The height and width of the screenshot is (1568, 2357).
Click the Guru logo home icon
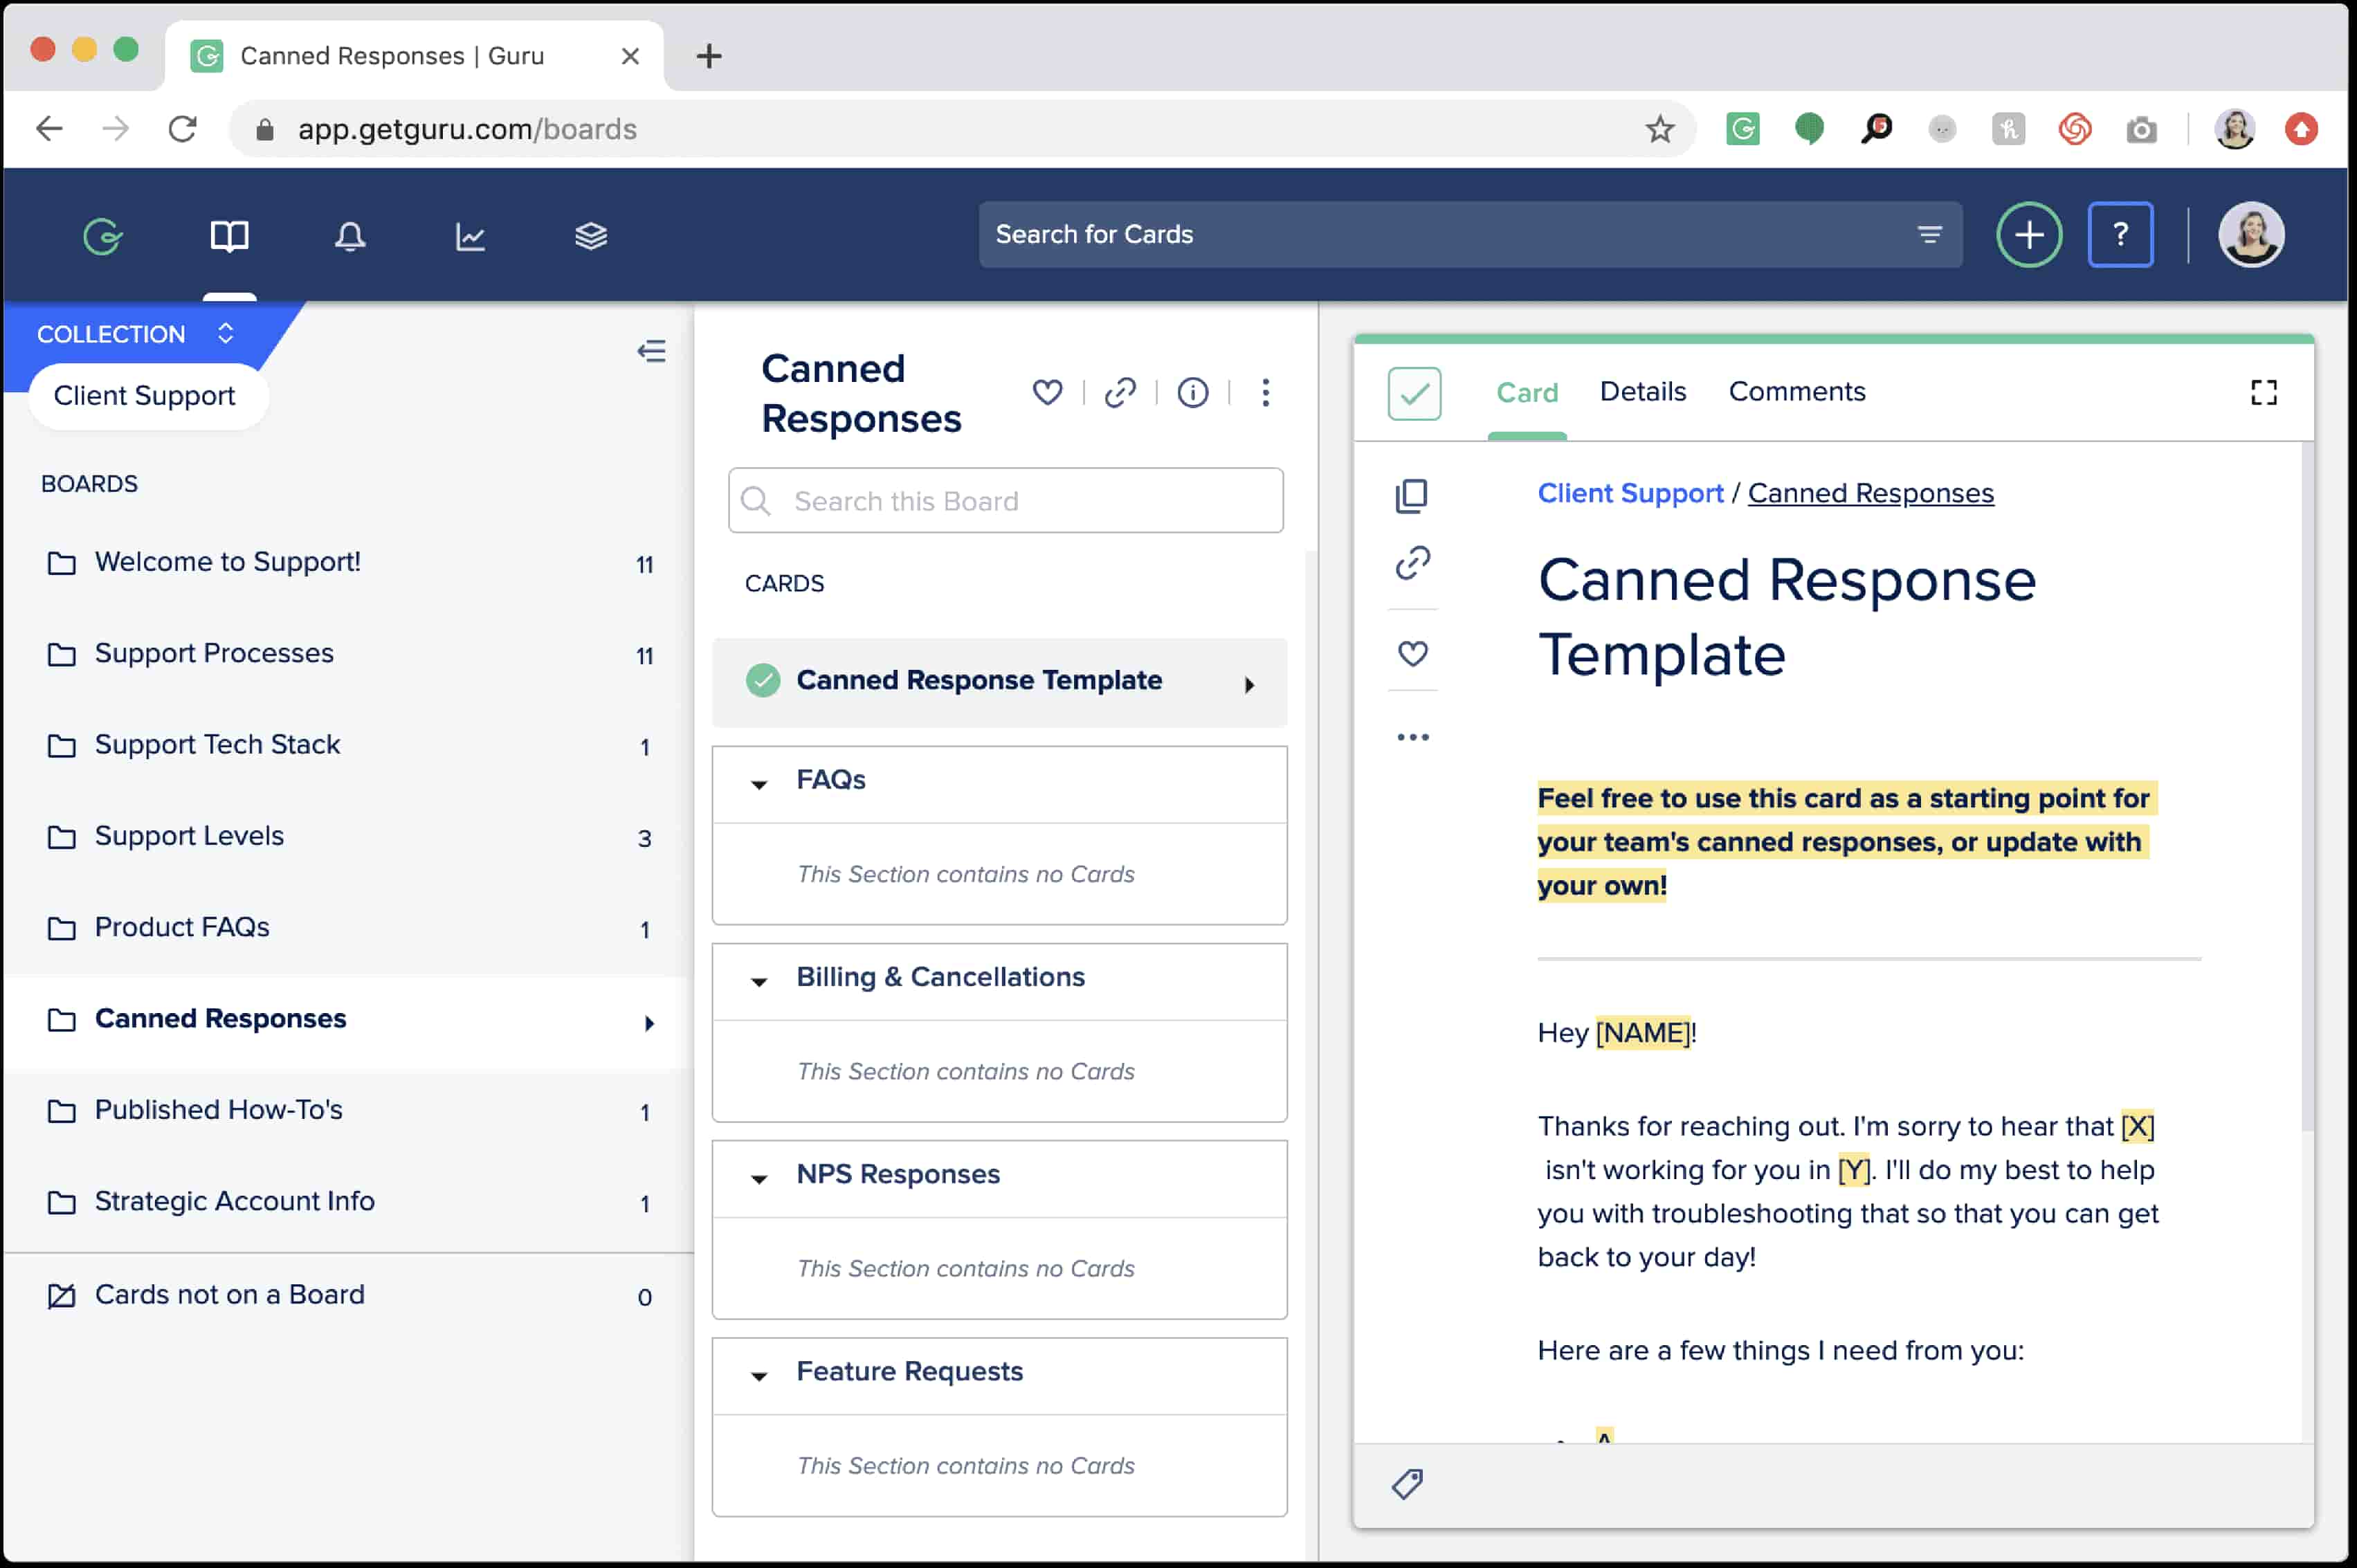[x=103, y=237]
